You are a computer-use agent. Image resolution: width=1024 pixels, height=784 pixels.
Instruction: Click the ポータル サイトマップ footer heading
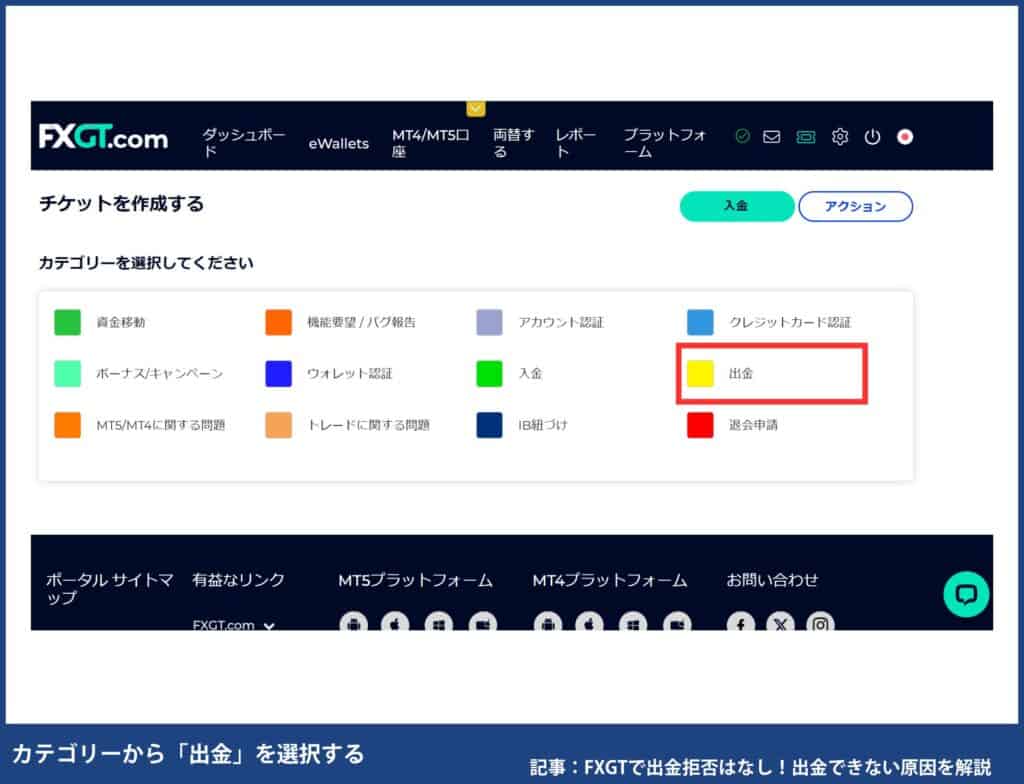pyautogui.click(x=110, y=589)
